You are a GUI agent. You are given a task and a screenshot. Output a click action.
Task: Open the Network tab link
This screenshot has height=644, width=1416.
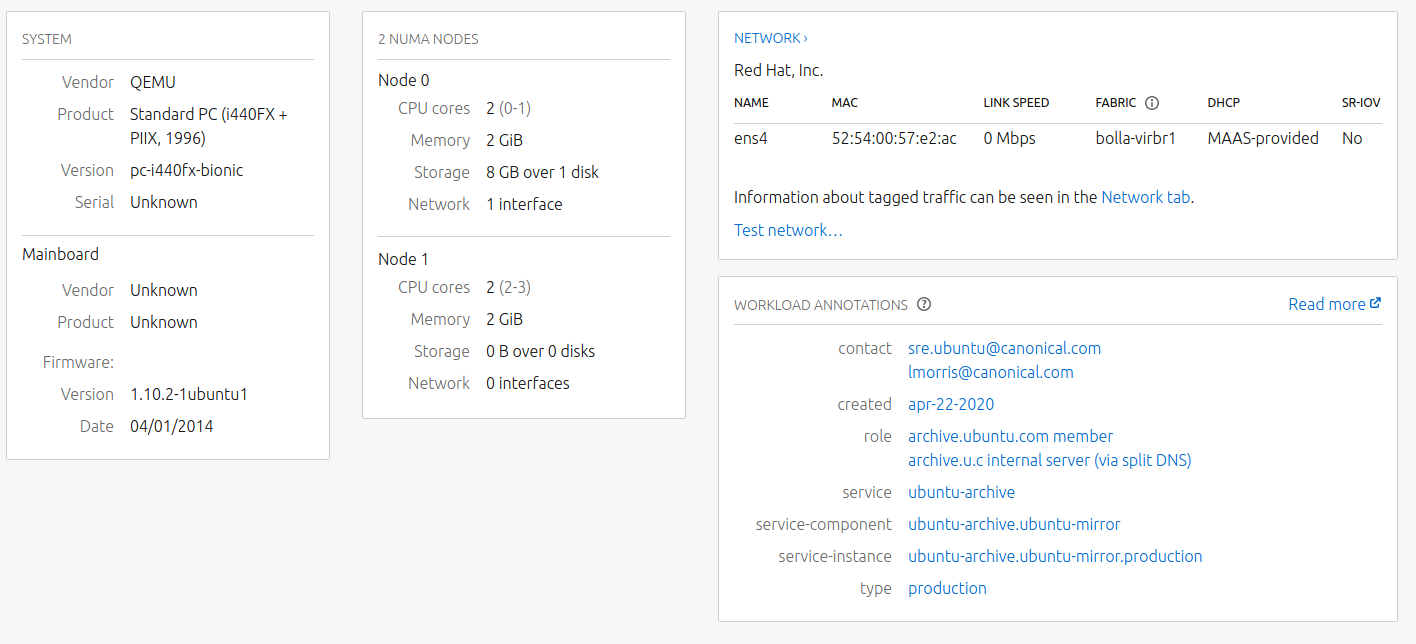click(x=1145, y=197)
